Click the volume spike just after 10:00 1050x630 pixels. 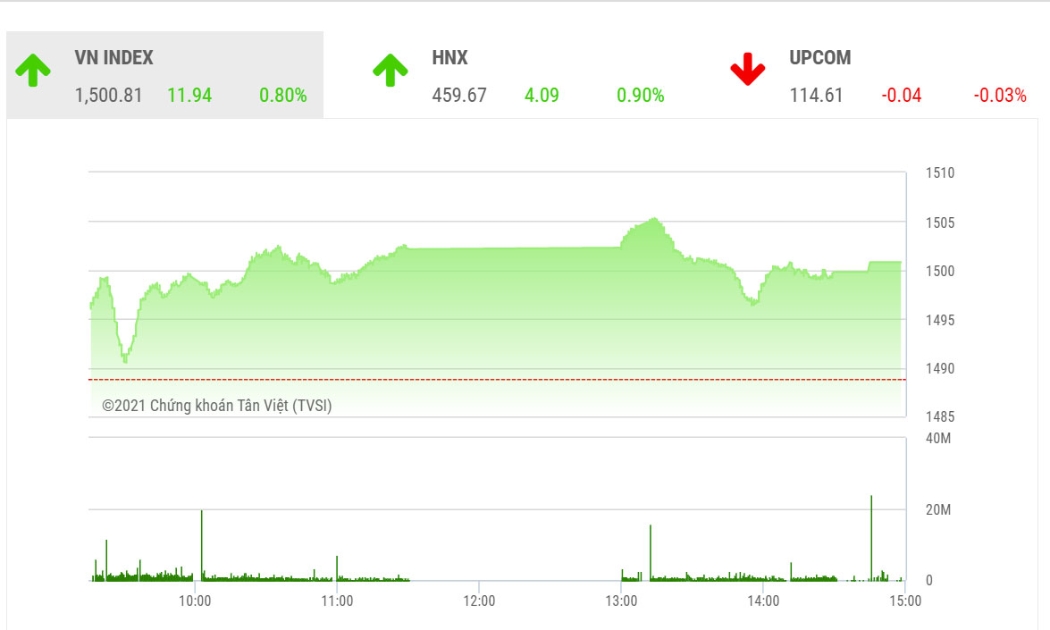202,546
